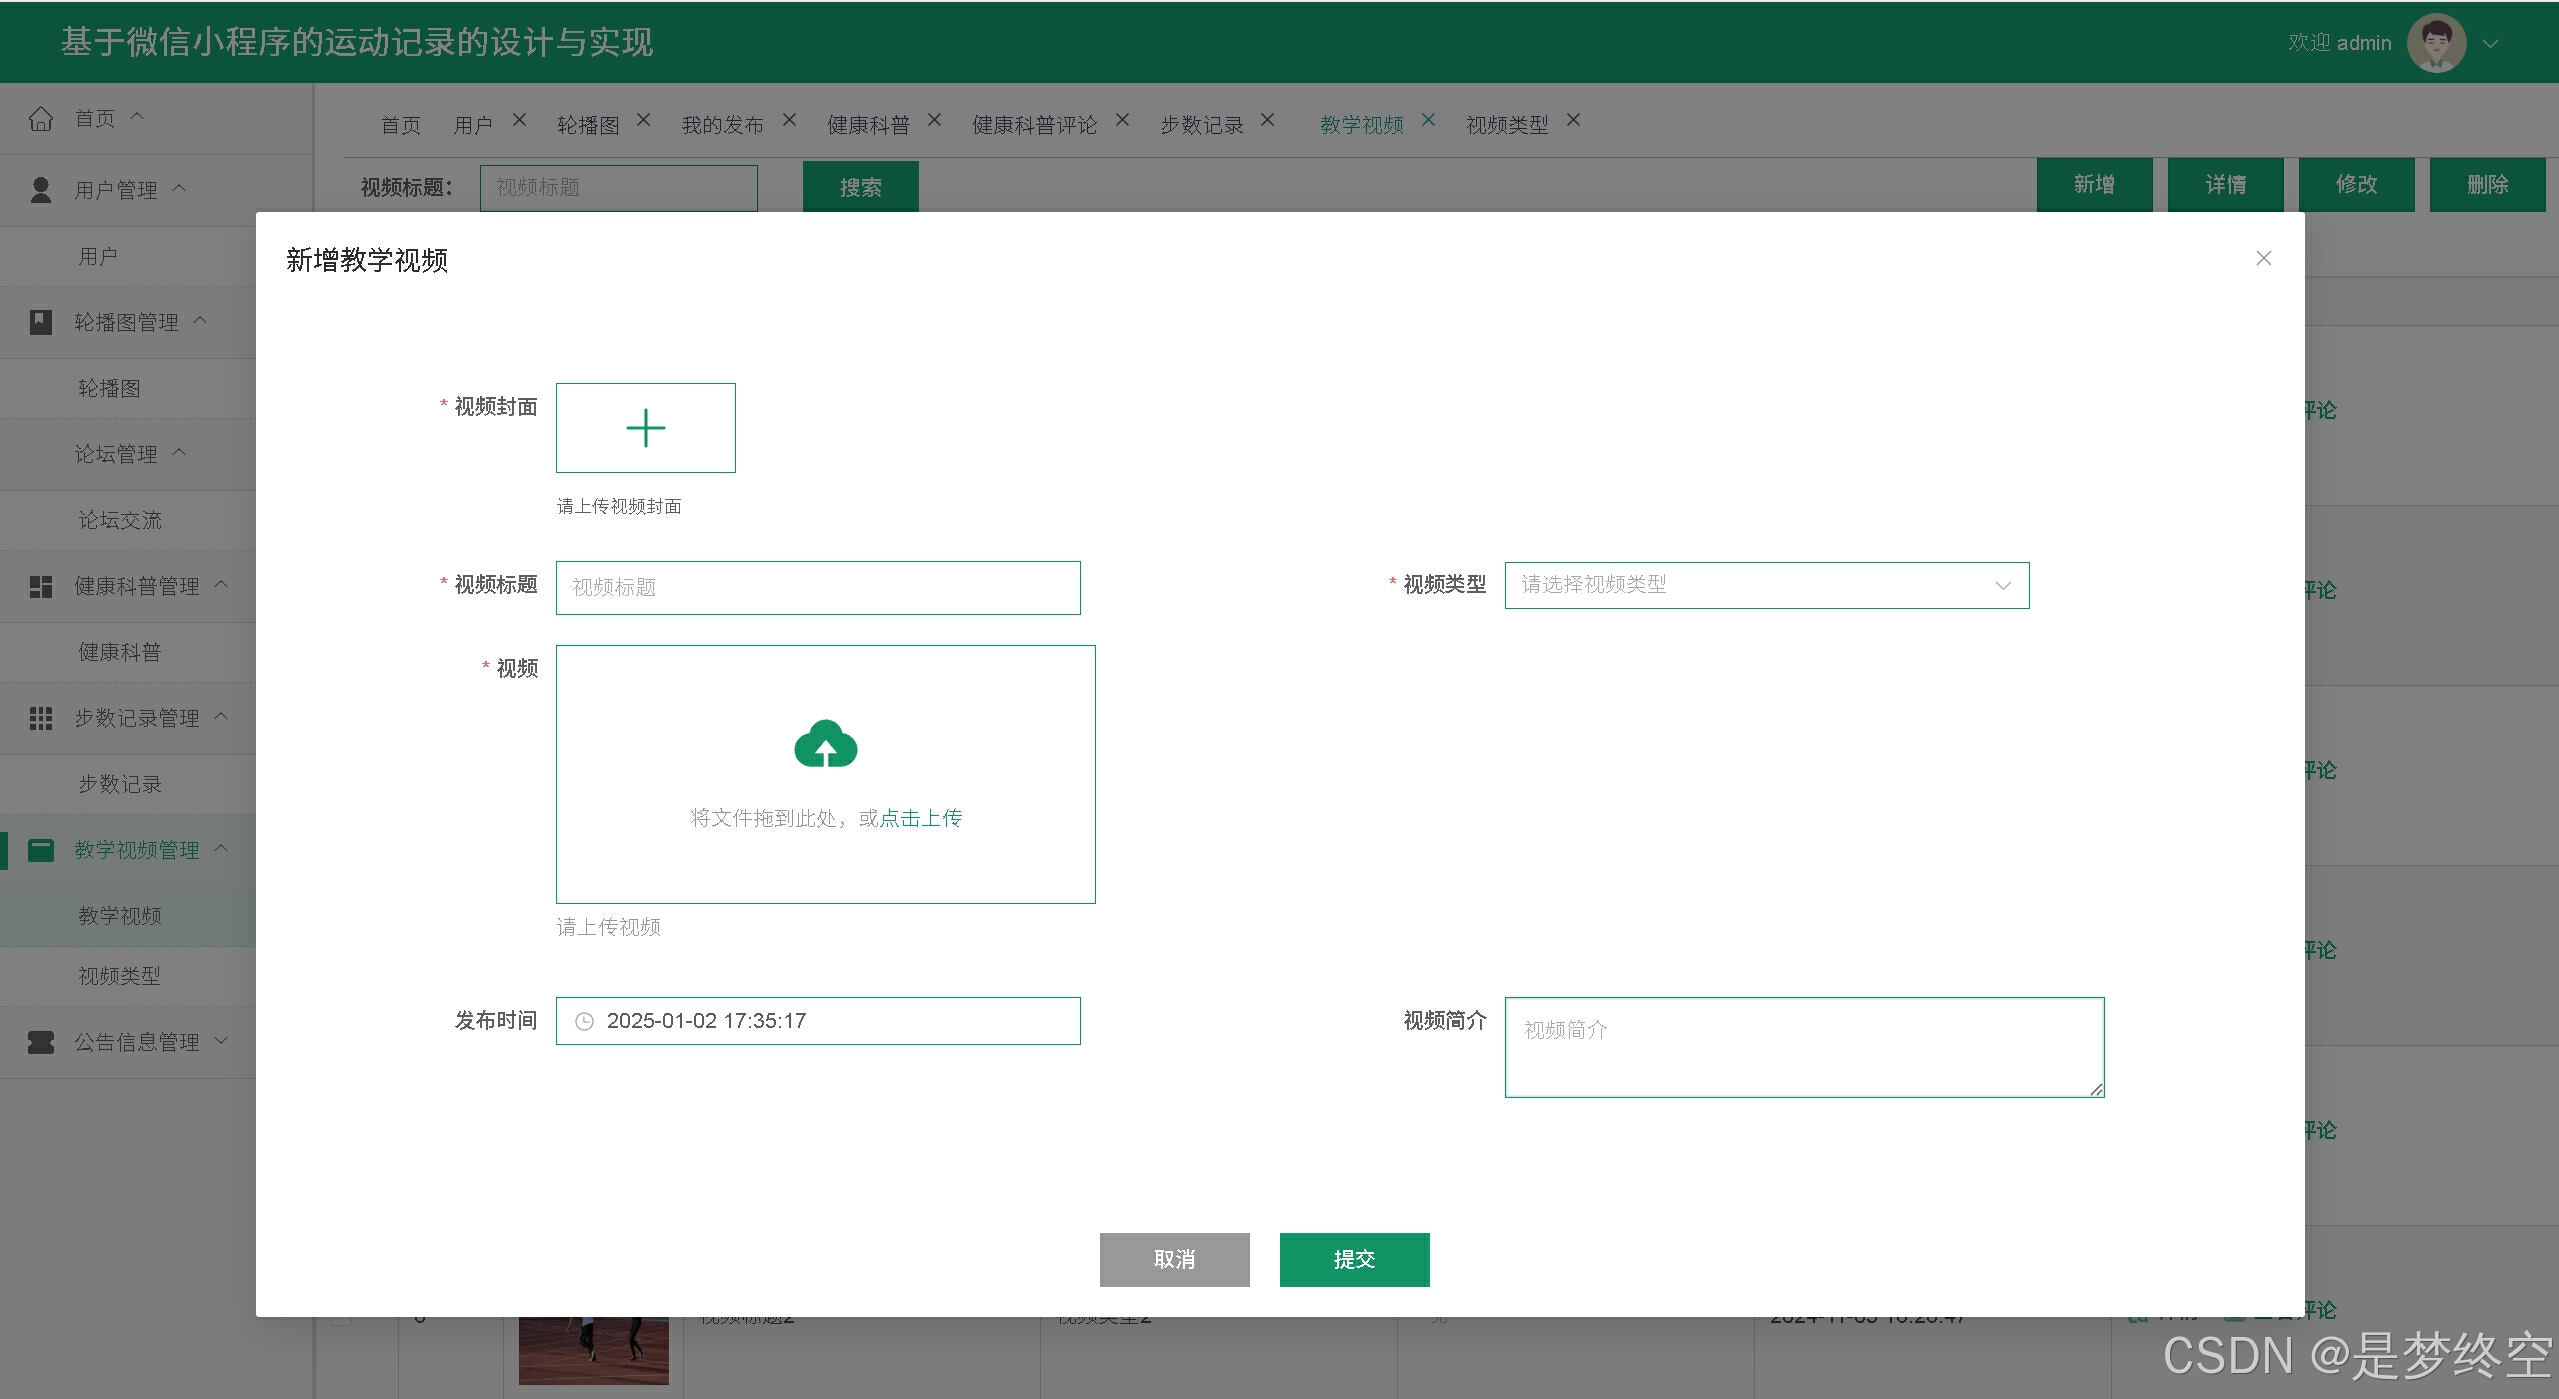The height and width of the screenshot is (1399, 2559).
Task: Click the plus icon to upload video cover
Action: [x=645, y=428]
